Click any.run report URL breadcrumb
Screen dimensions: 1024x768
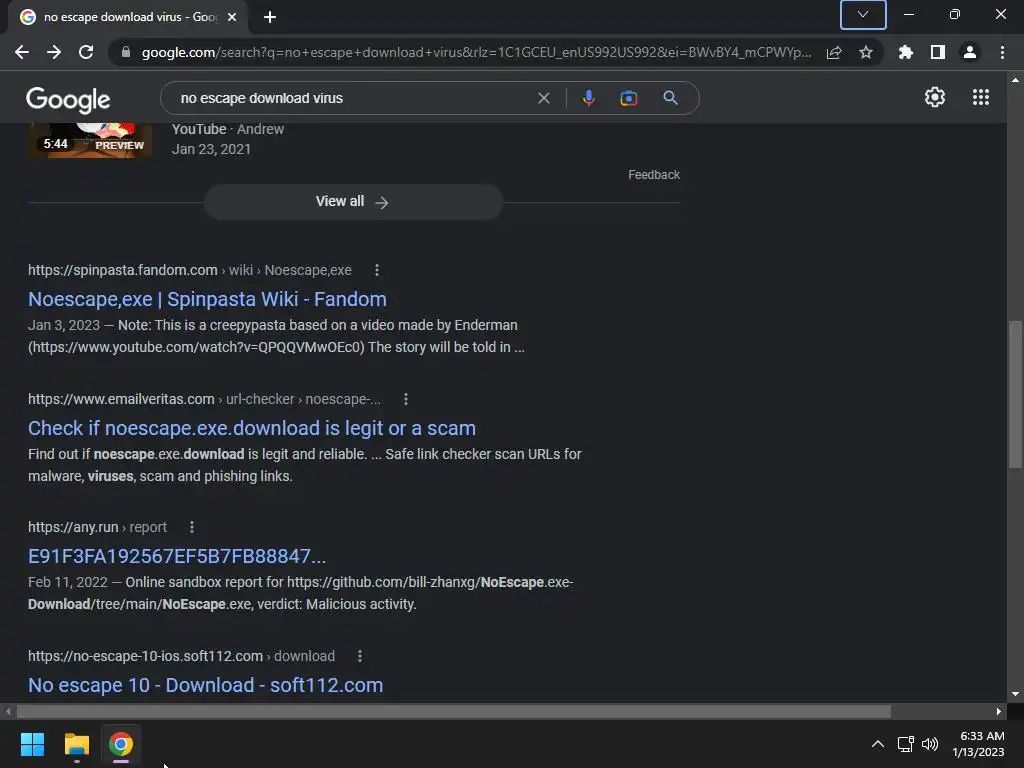click(x=97, y=526)
